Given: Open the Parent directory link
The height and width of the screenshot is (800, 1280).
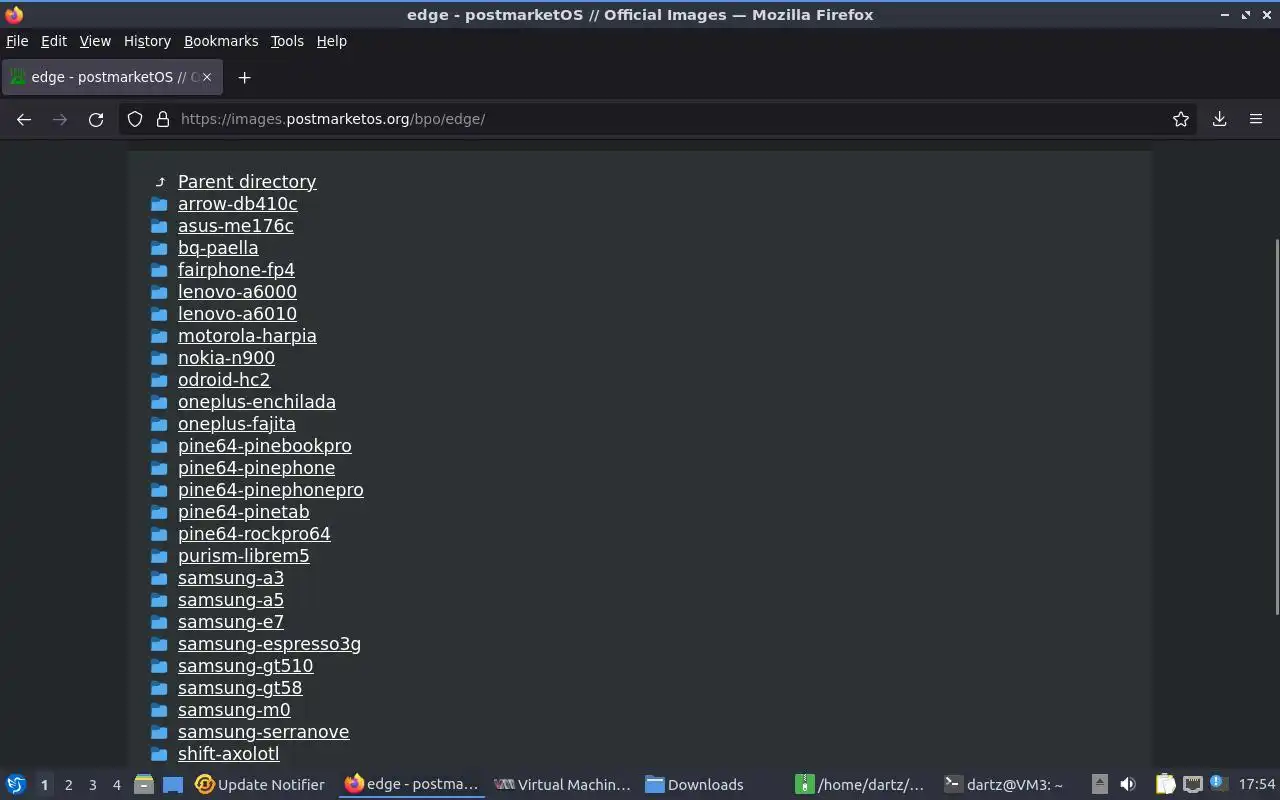Looking at the screenshot, I should [x=247, y=182].
